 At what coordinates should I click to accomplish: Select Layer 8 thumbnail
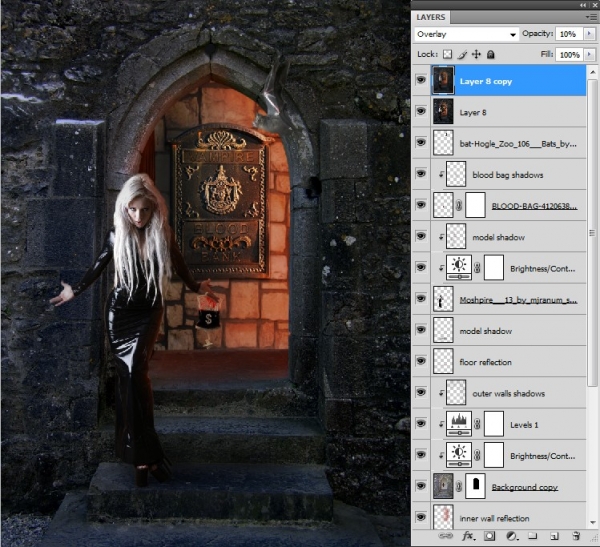click(443, 111)
